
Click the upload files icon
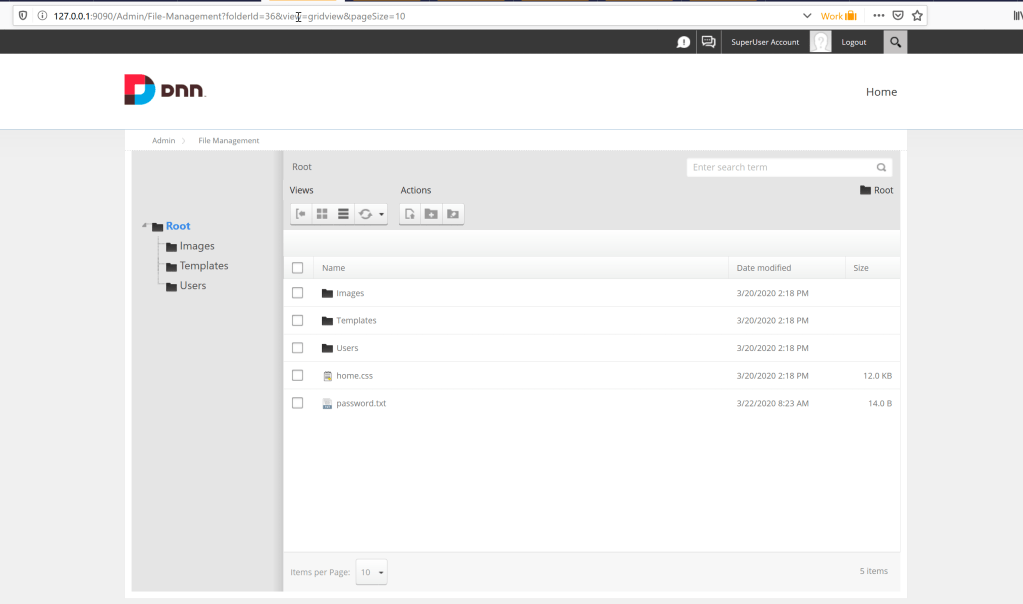tap(410, 214)
